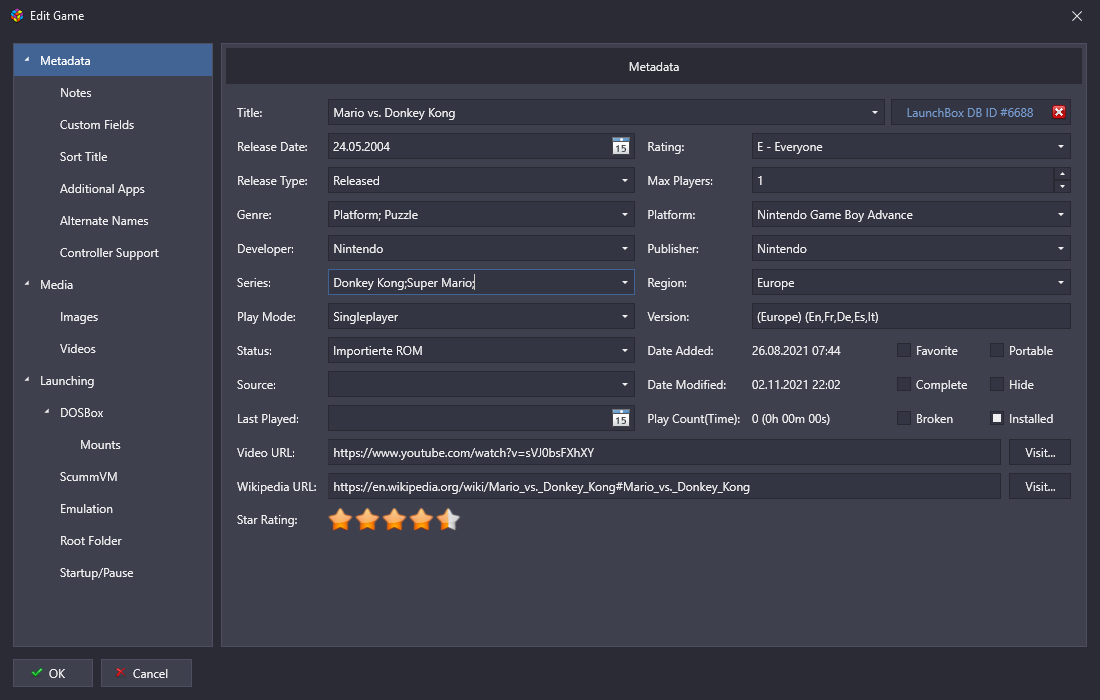
Task: Collapse the Metadata tree section
Action: click(27, 60)
